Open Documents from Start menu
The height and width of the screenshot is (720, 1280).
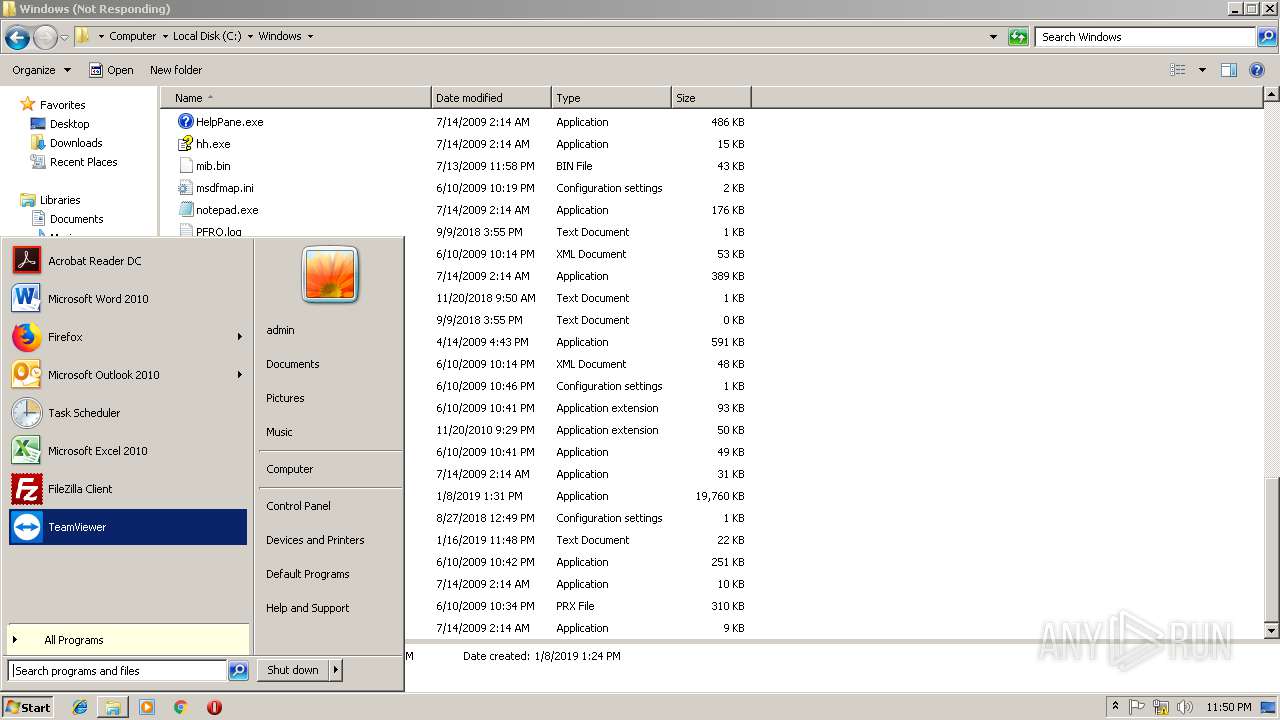[293, 364]
